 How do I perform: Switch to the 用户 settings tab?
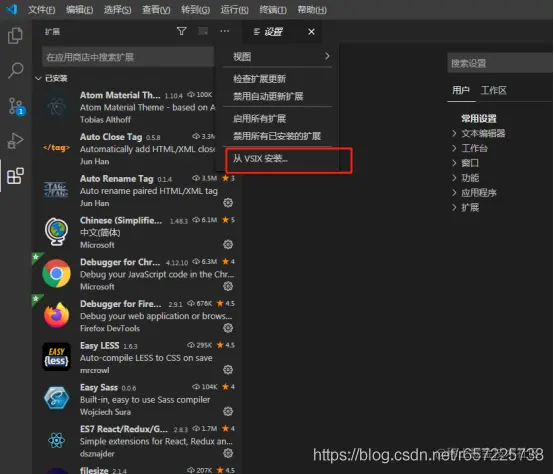click(461, 90)
